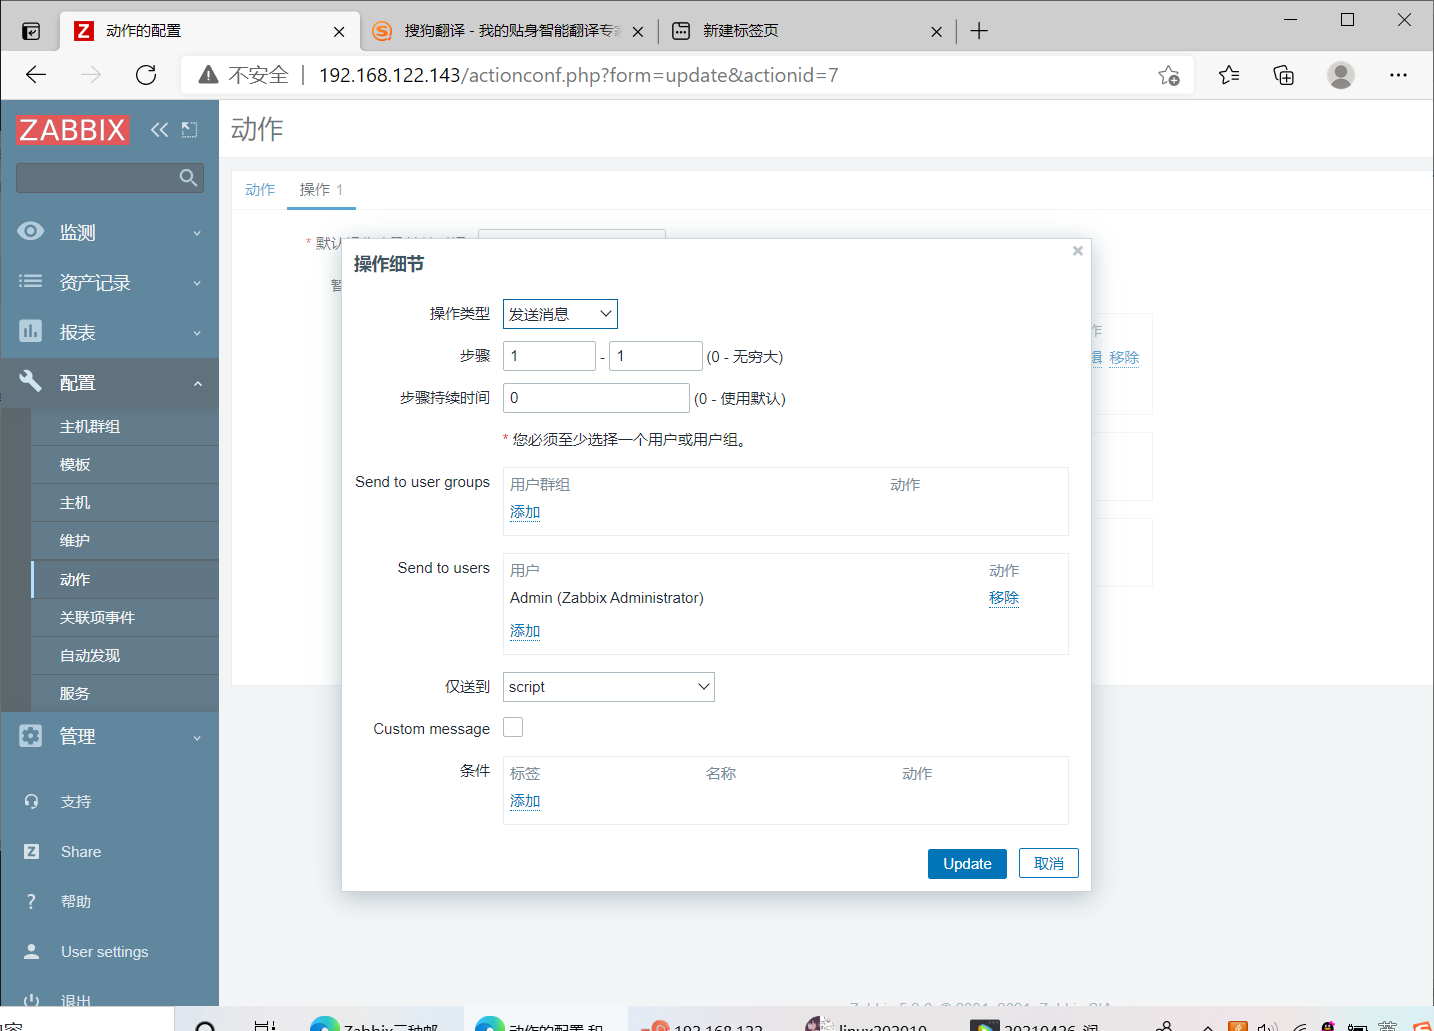
Task: Click the gear icon for 管理
Action: point(31,736)
